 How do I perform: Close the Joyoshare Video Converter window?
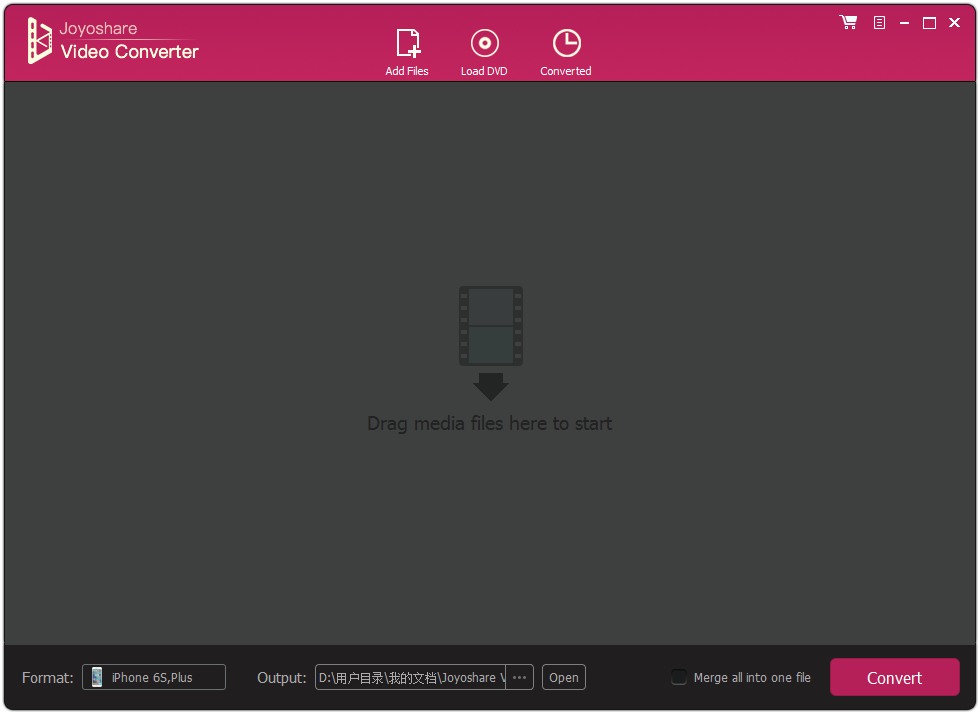[954, 23]
